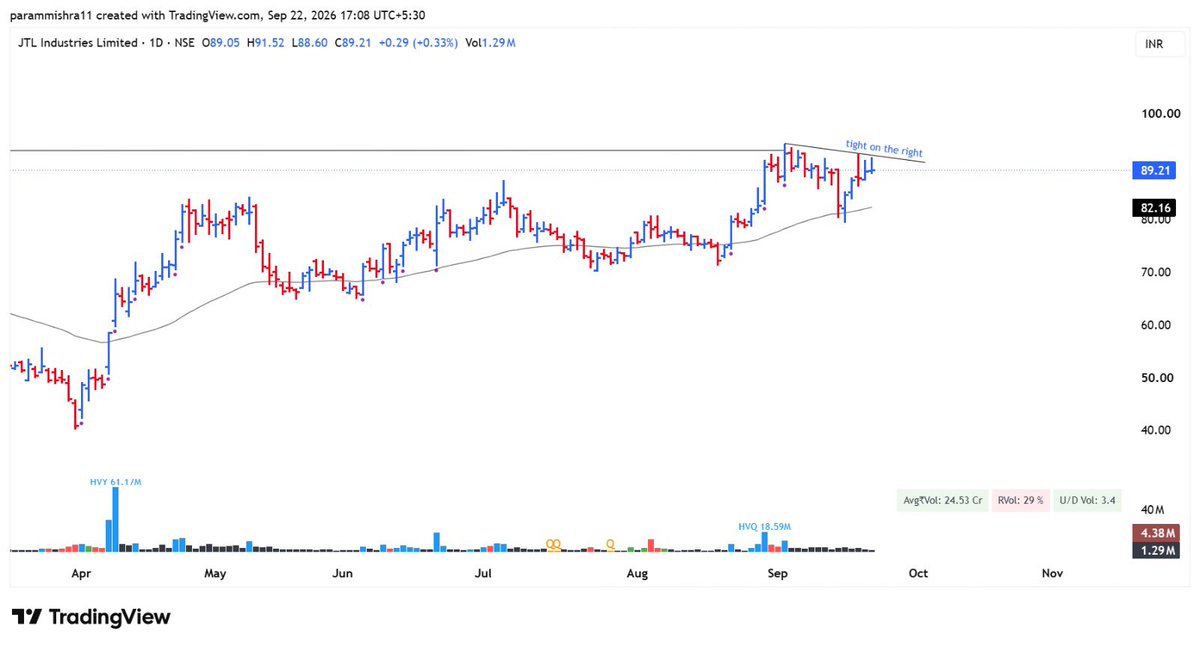
Task: Click the 50.00 price axis label
Action: tap(1158, 378)
